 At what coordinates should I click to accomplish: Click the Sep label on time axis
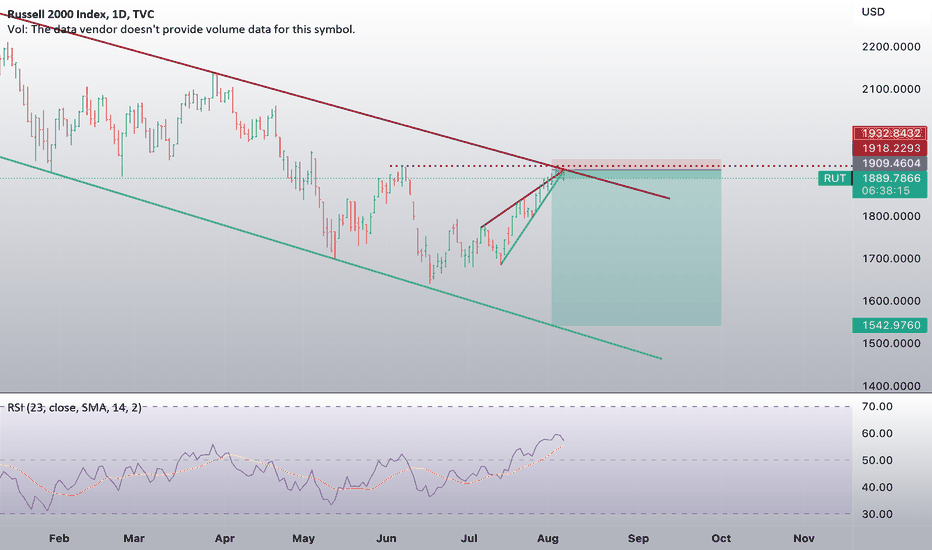coord(638,538)
